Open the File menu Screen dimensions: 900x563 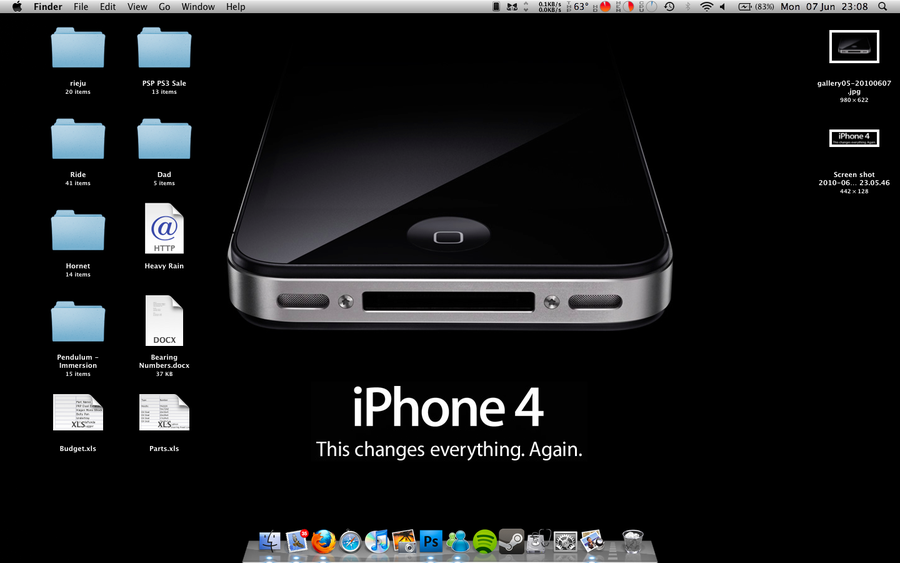click(81, 7)
